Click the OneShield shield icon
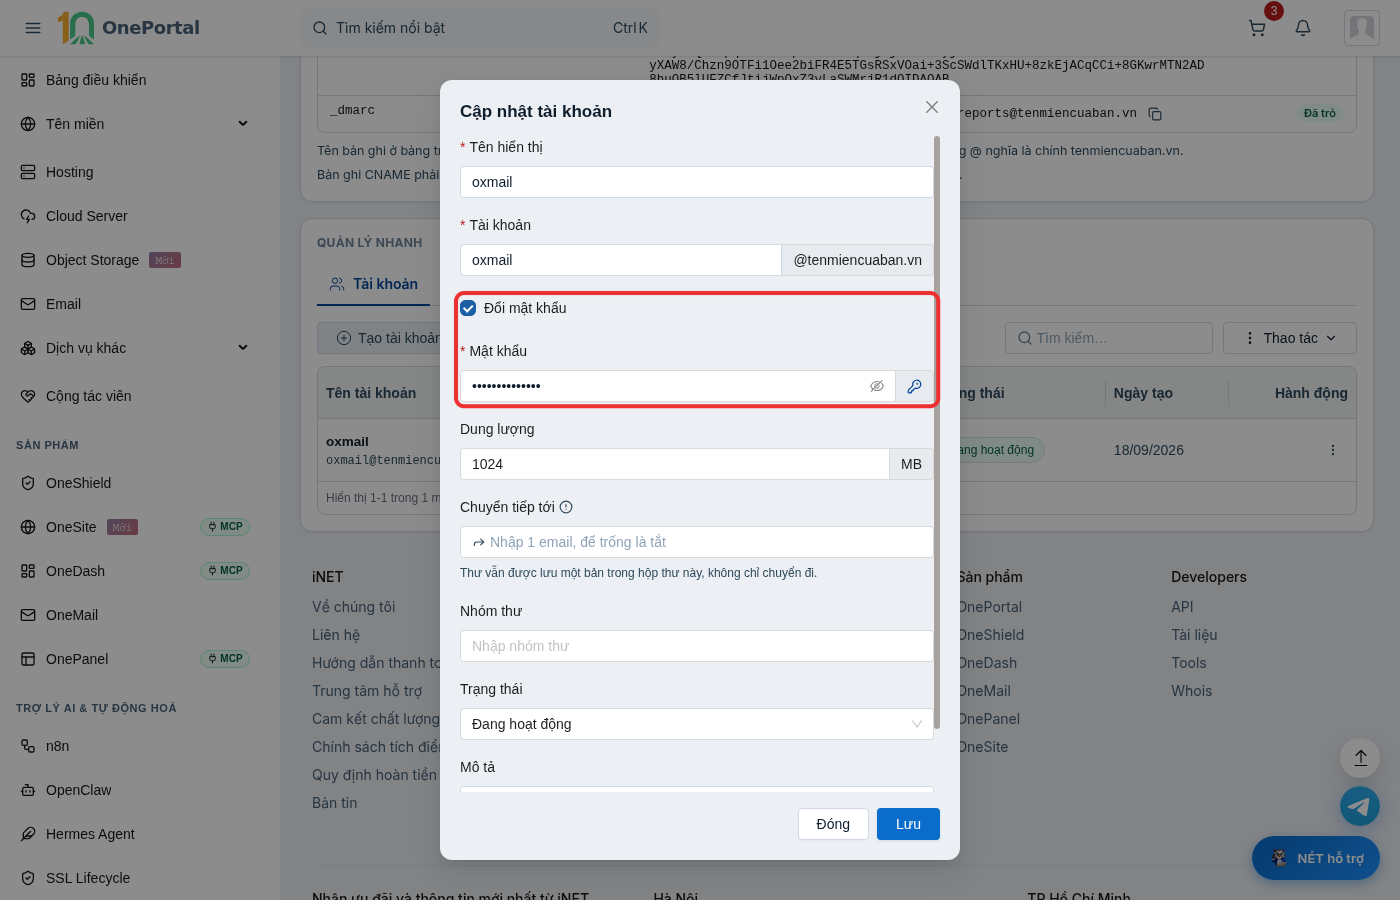This screenshot has width=1400, height=900. click(28, 483)
